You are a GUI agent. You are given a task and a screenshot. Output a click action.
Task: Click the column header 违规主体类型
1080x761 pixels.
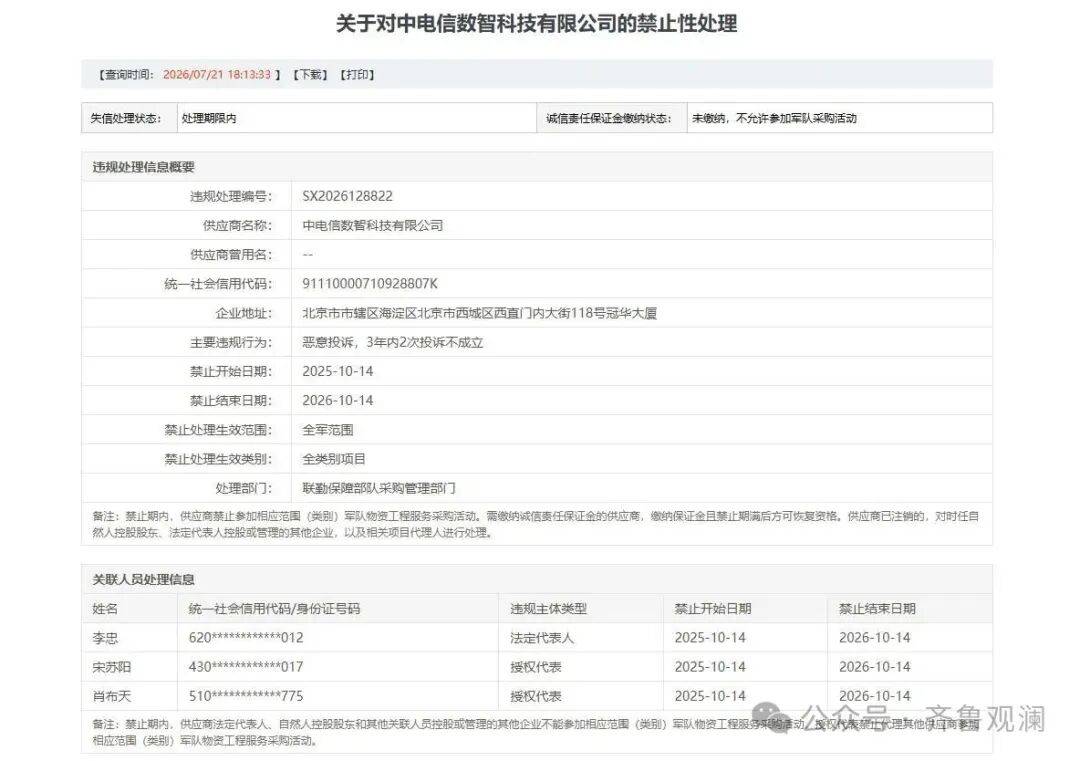pyautogui.click(x=548, y=609)
